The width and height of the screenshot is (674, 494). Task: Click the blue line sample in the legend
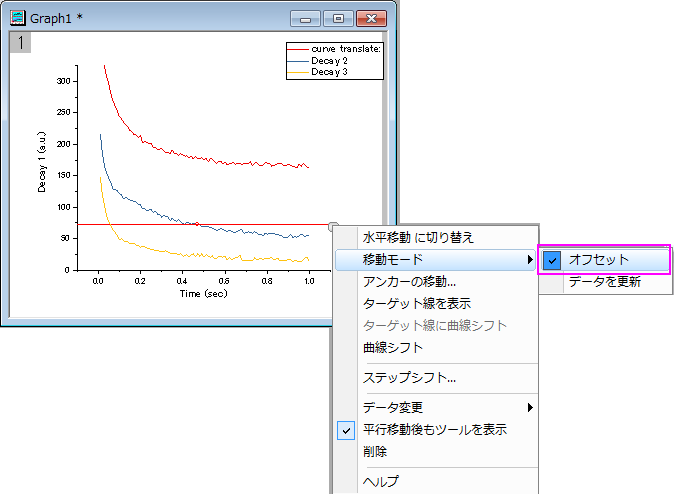(298, 61)
